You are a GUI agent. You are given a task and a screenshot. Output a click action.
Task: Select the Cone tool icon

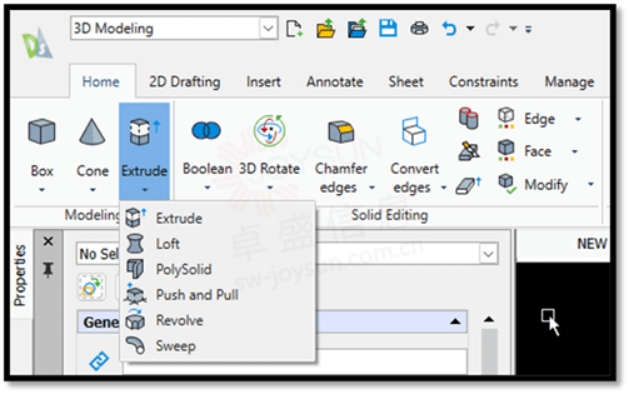pyautogui.click(x=92, y=131)
